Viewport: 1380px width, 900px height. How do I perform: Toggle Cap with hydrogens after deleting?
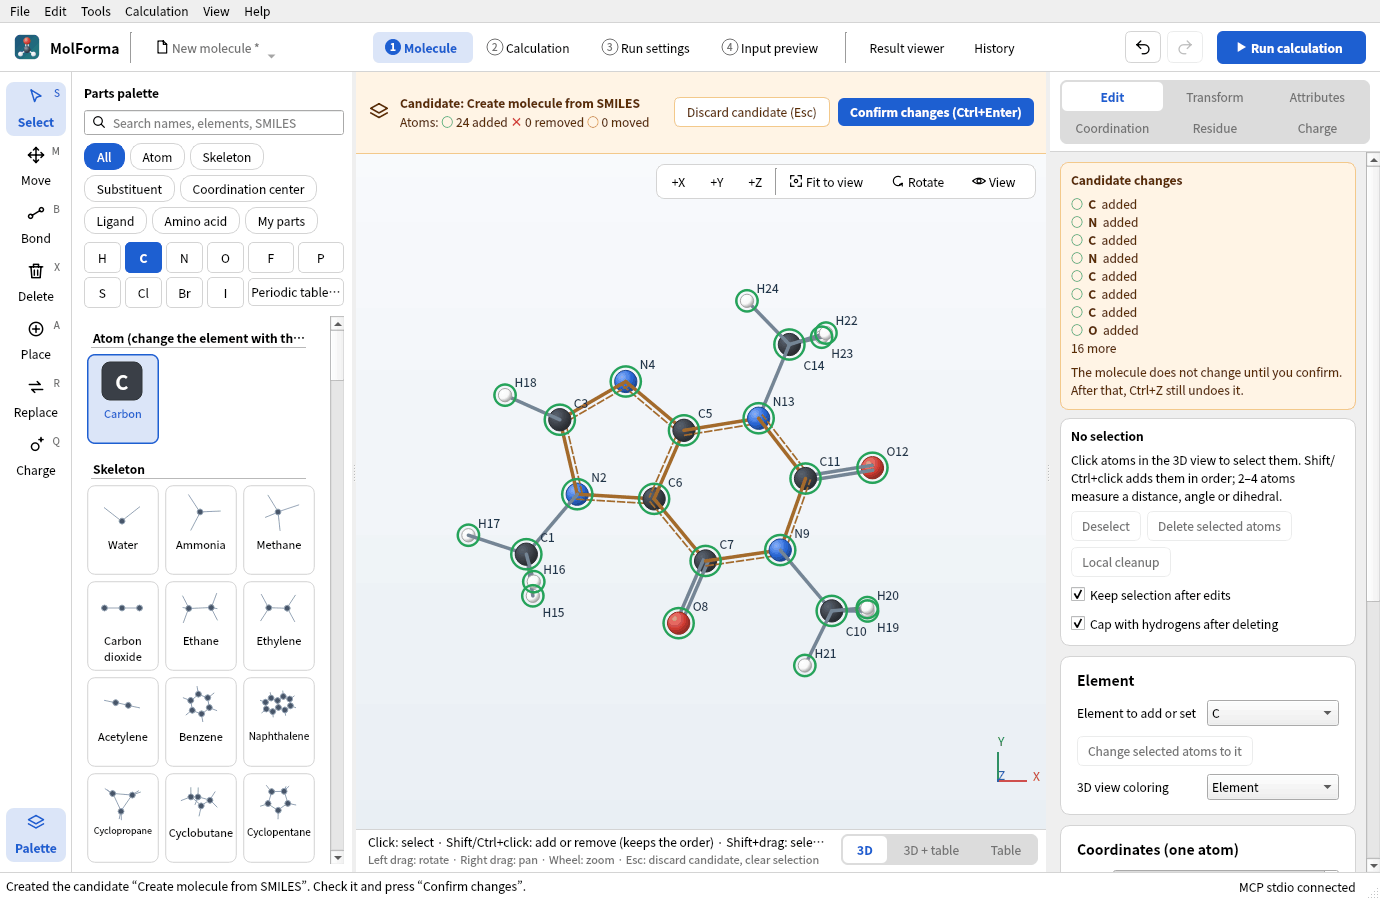point(1078,624)
